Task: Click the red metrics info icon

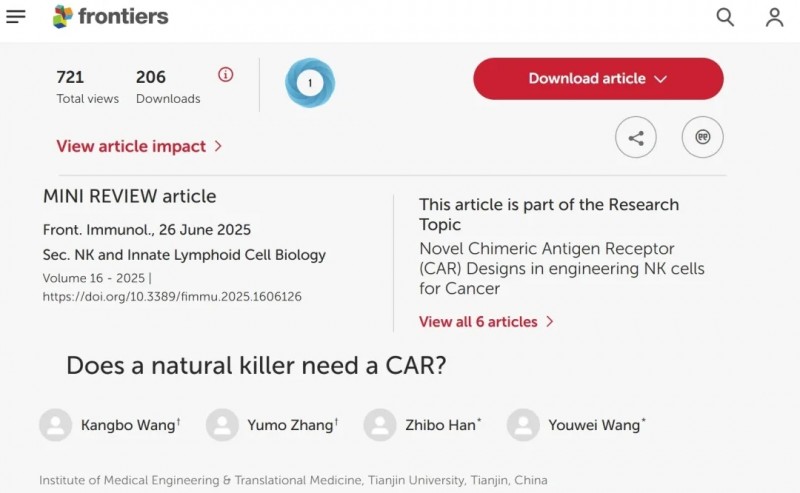Action: 226,75
